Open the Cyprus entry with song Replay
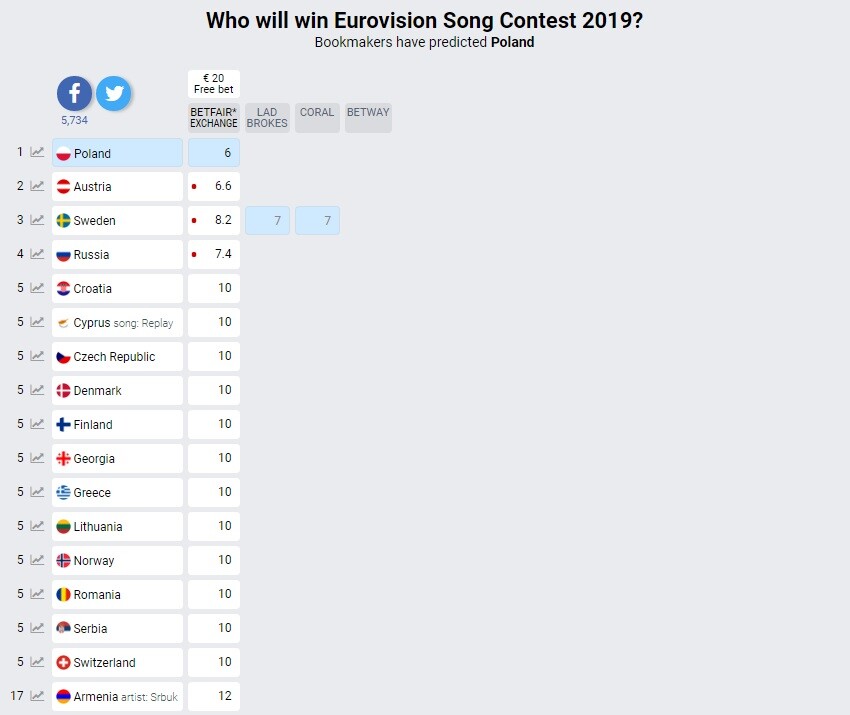 [117, 323]
